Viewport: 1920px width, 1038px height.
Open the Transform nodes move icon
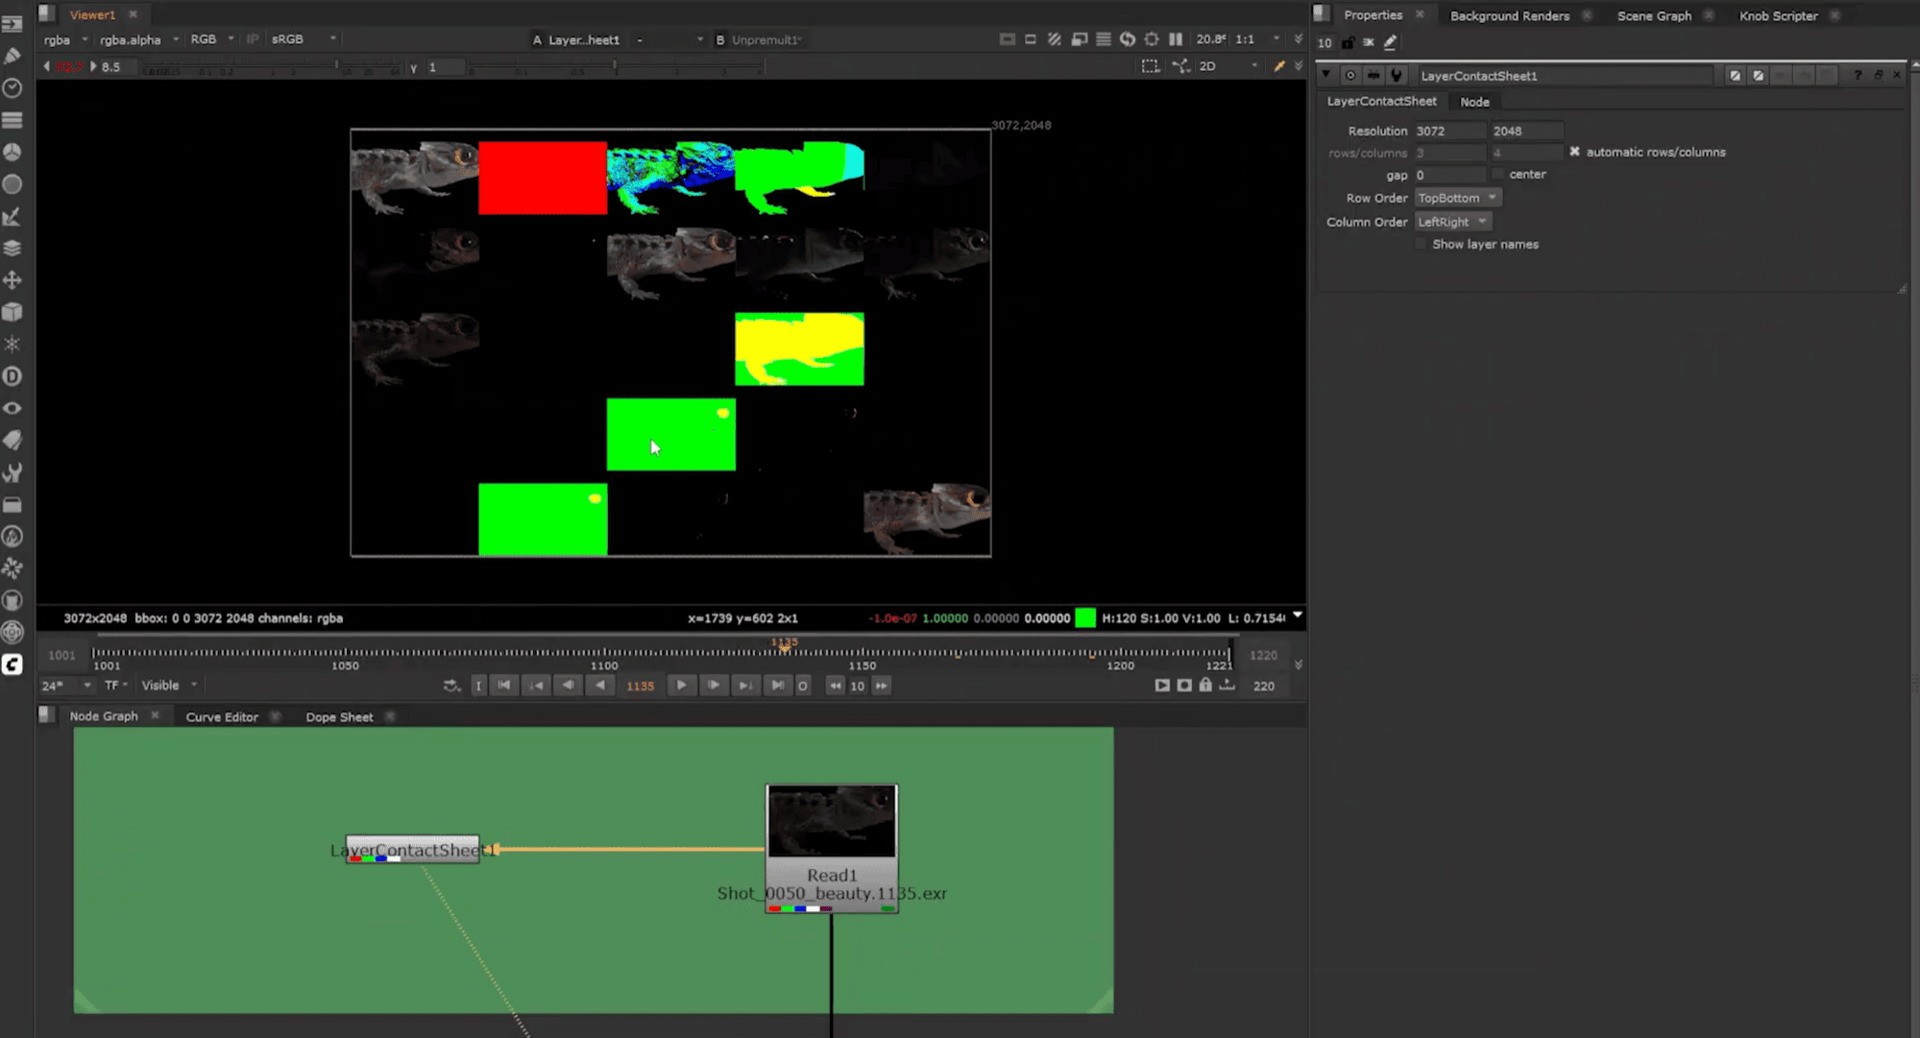coord(12,280)
